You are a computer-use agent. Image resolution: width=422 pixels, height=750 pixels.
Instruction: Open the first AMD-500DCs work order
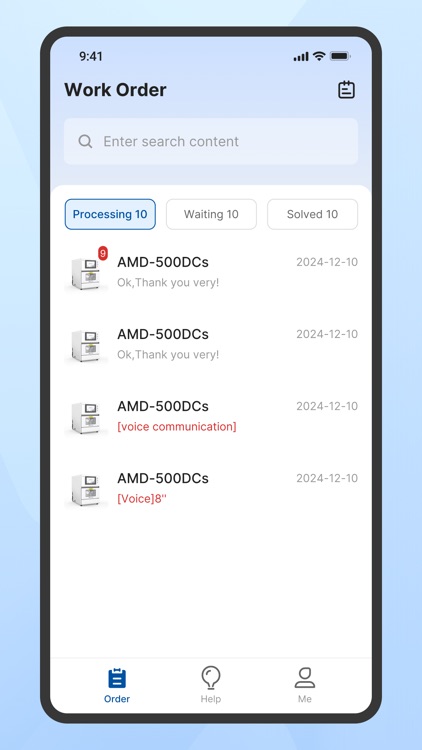click(211, 272)
